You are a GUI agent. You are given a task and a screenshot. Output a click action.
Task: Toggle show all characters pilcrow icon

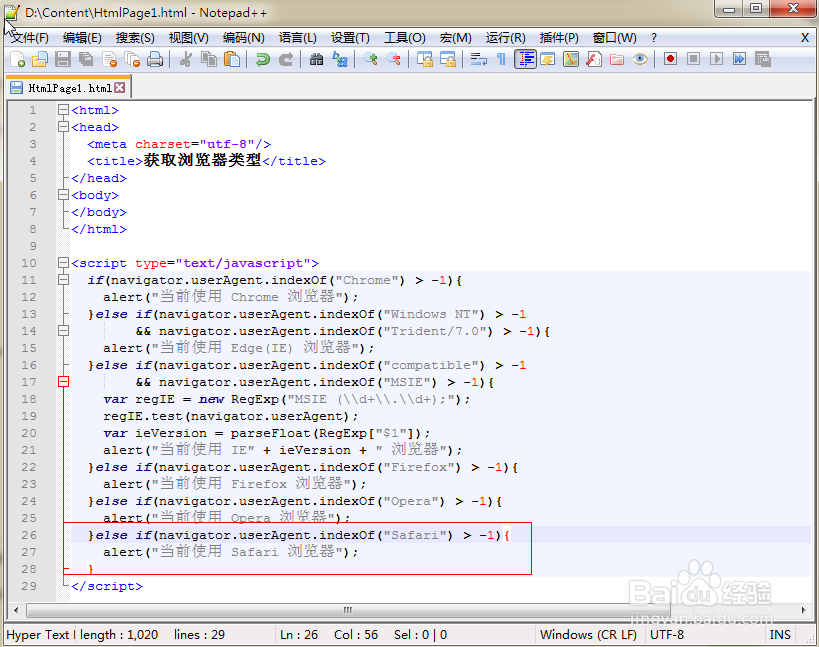tap(501, 60)
